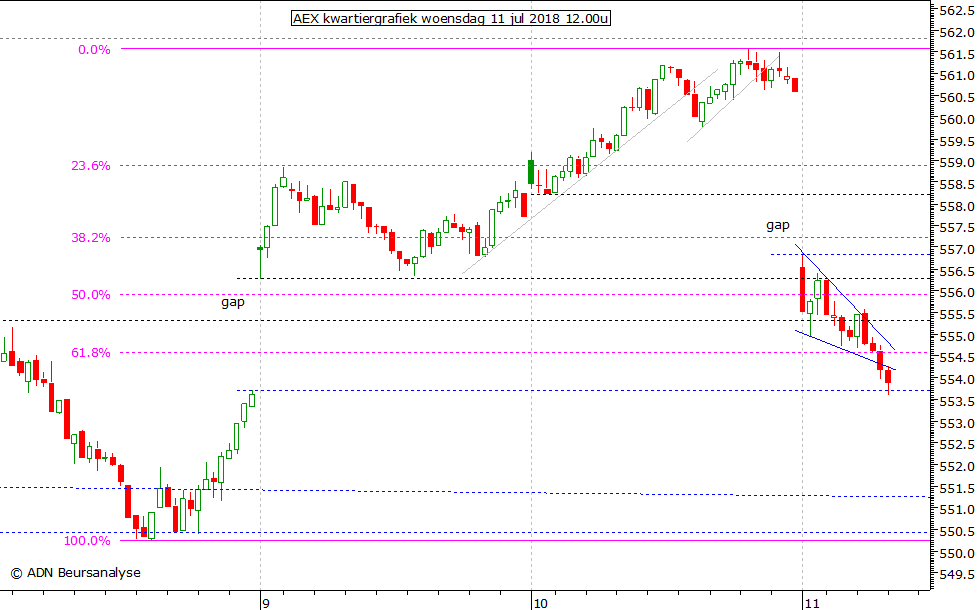Click the price label '555.5' on the axis
Image resolution: width=978 pixels, height=610 pixels.
pos(957,314)
